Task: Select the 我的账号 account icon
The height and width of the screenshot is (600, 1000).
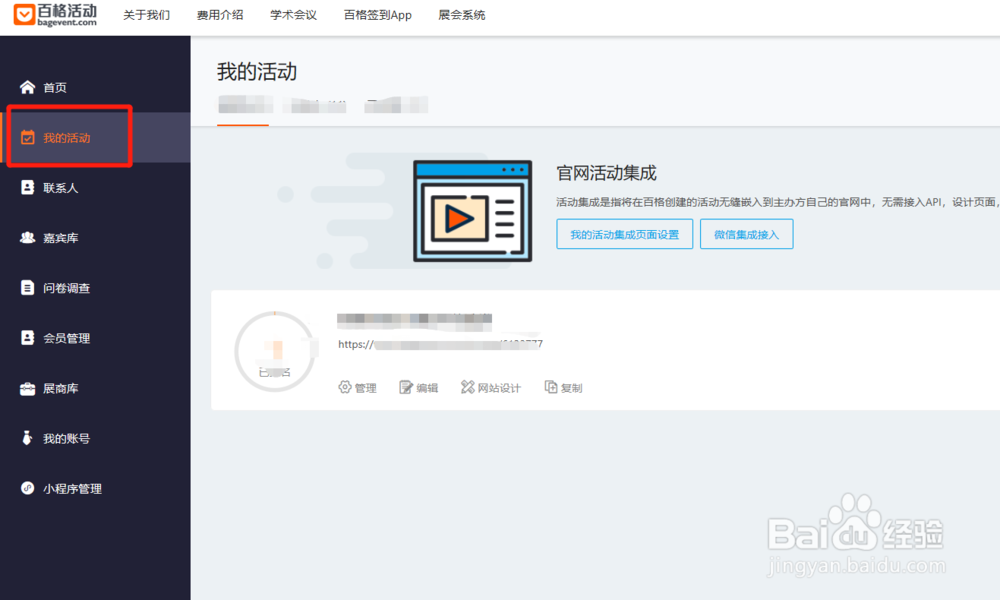Action: [29, 437]
